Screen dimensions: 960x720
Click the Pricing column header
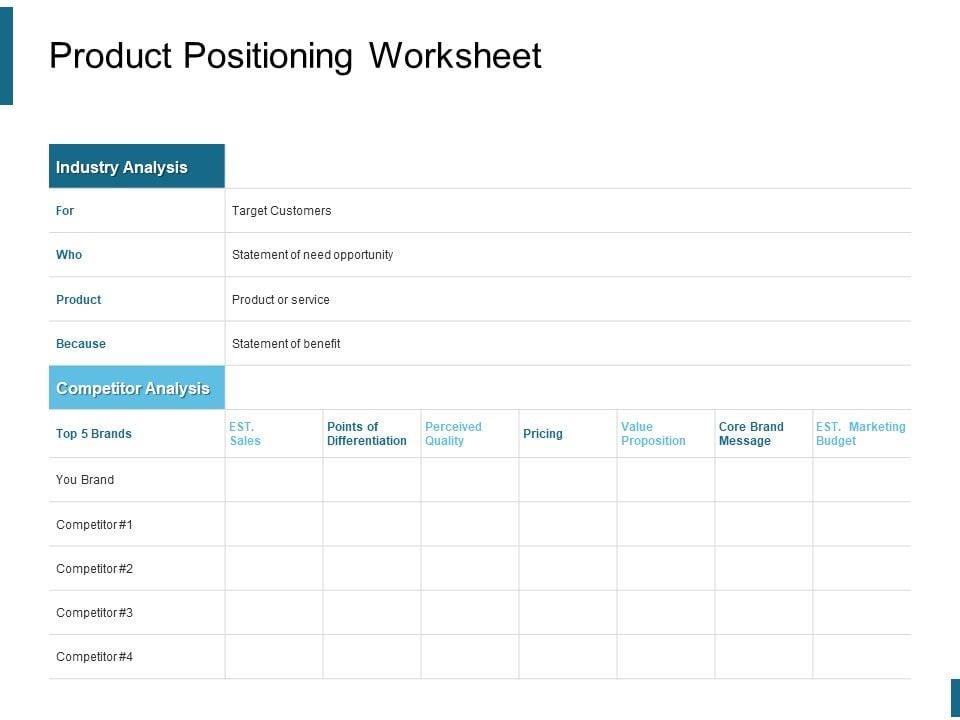pyautogui.click(x=543, y=434)
